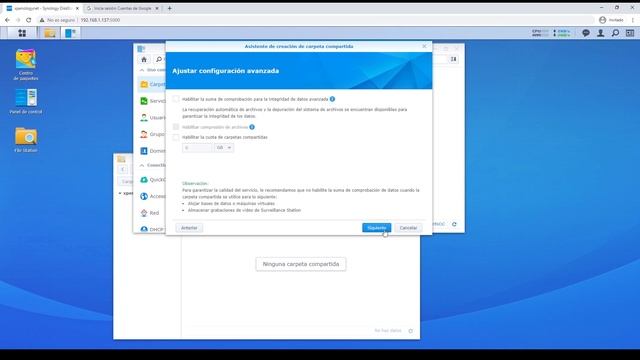This screenshot has height=360, width=640.
Task: Open the GB quota unit dropdown
Action: 224,148
